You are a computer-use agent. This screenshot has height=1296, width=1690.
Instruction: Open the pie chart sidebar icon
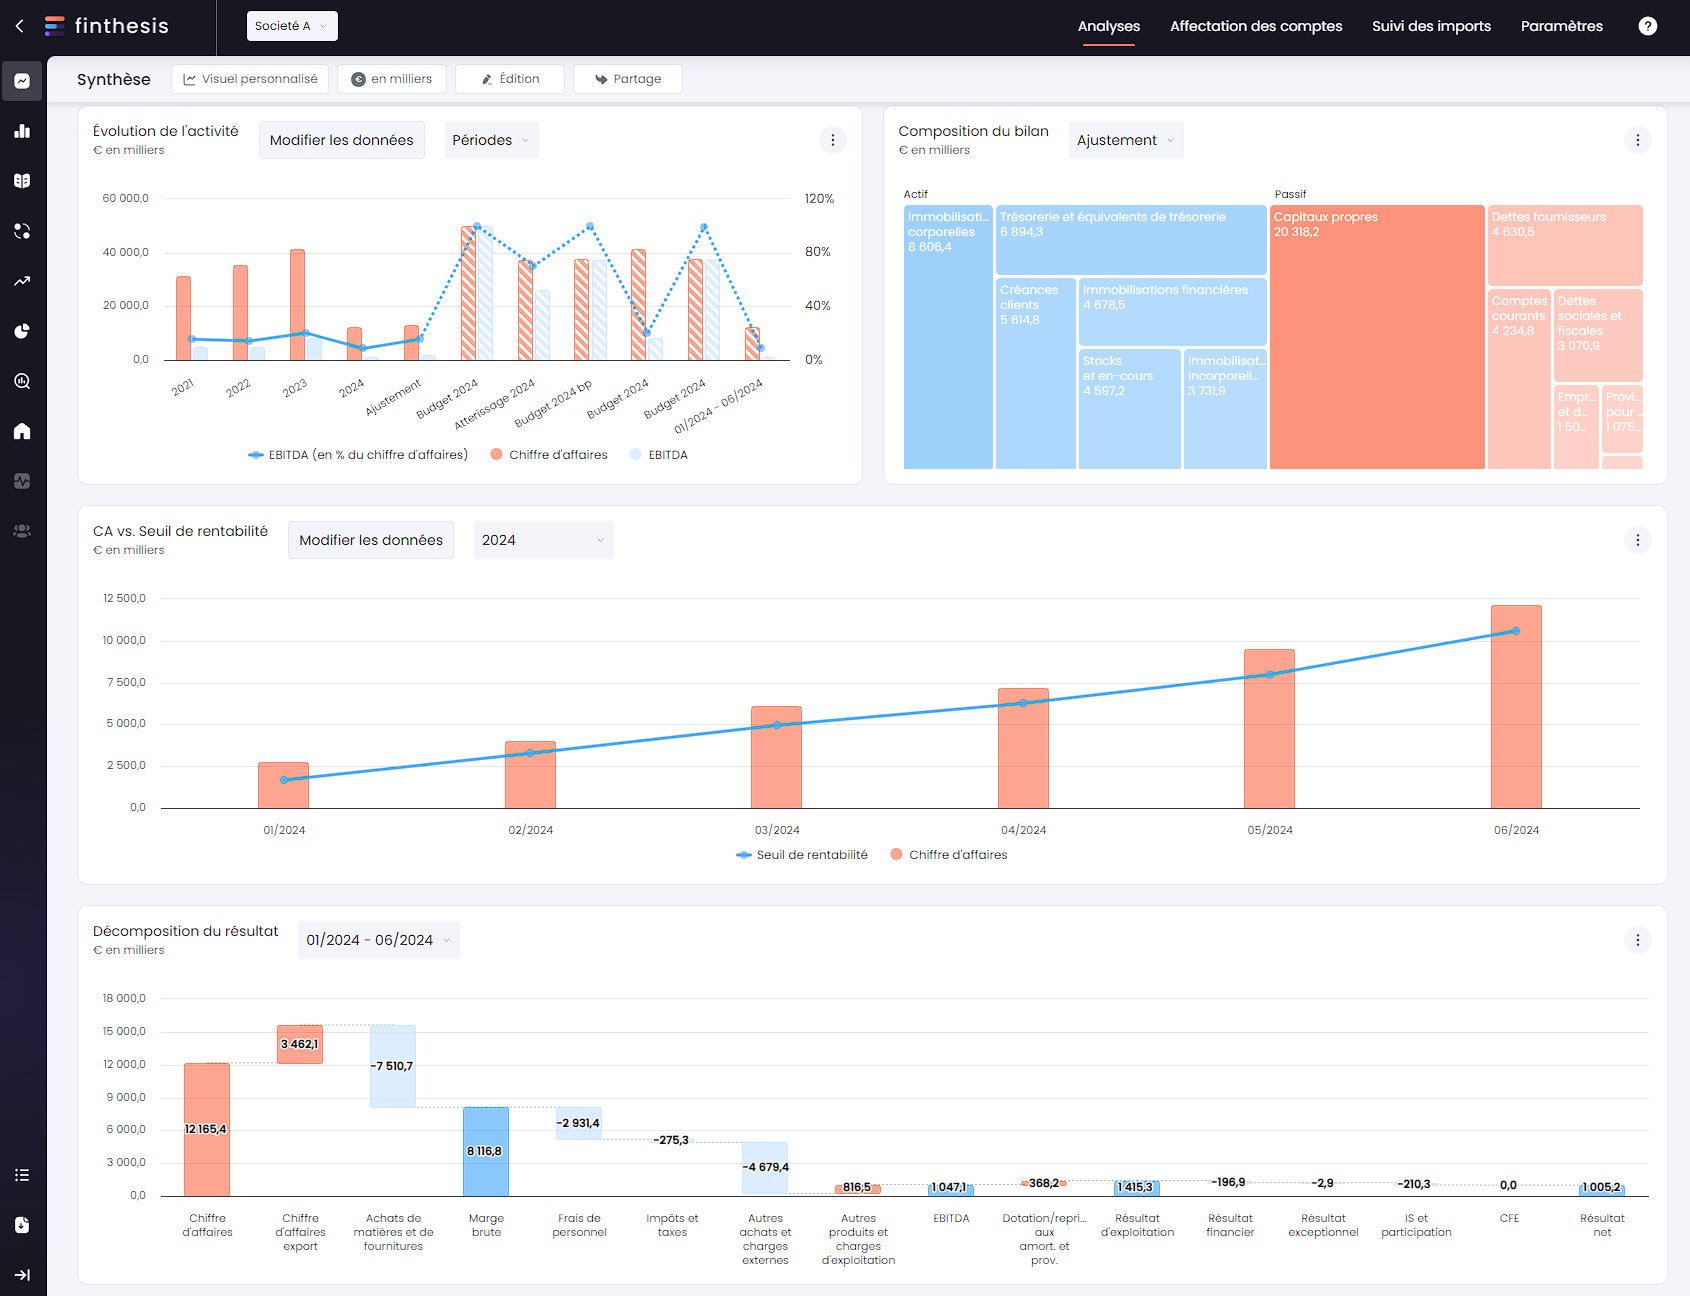[22, 331]
